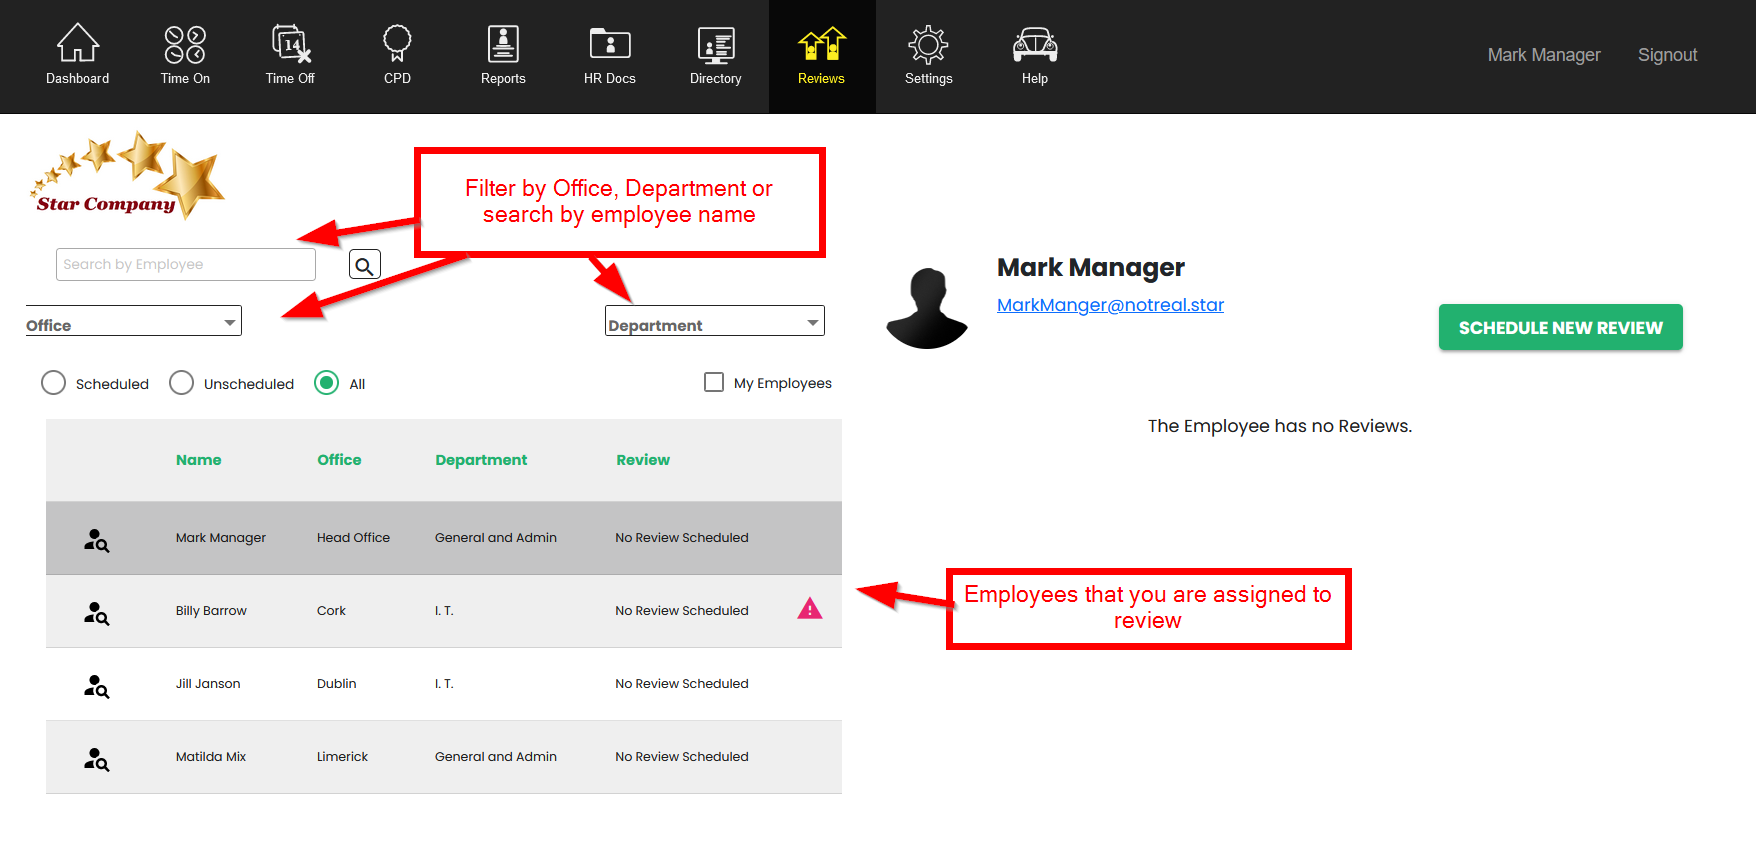
Task: Expand the Department filter dropdown
Action: coord(714,322)
